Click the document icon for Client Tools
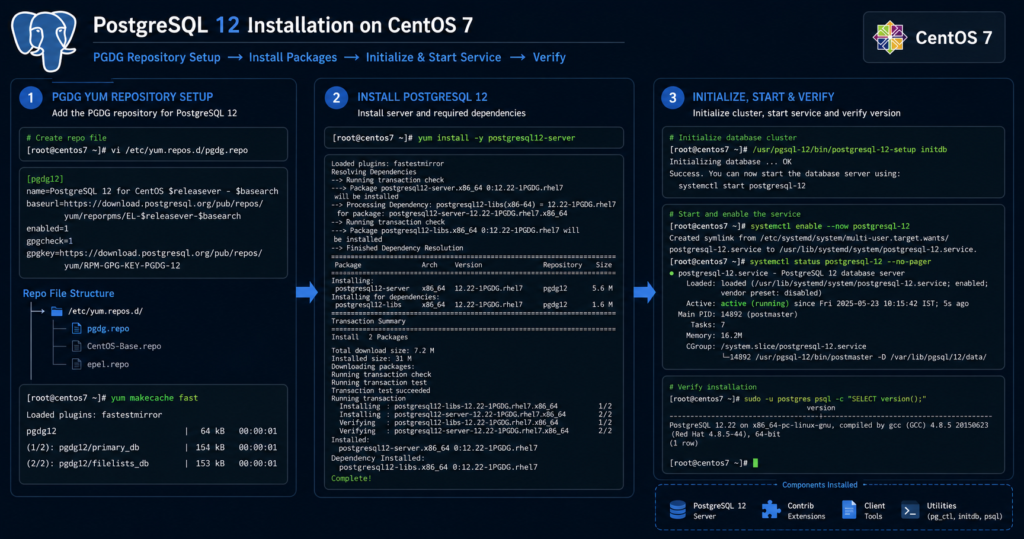 coord(849,510)
